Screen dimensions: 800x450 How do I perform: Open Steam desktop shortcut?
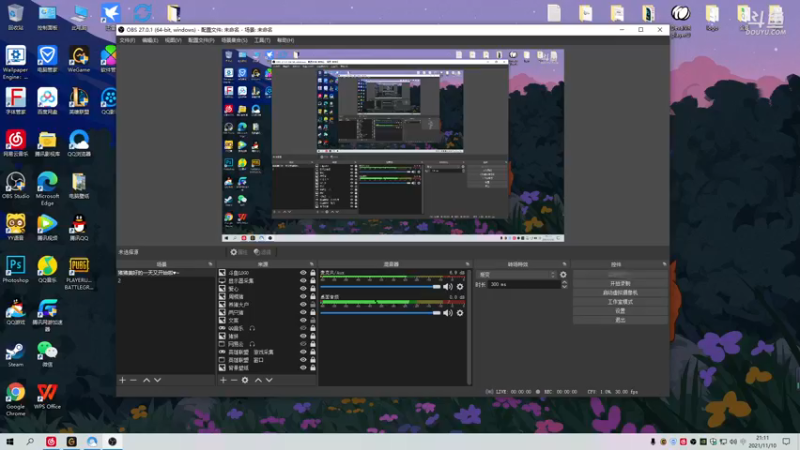15,355
